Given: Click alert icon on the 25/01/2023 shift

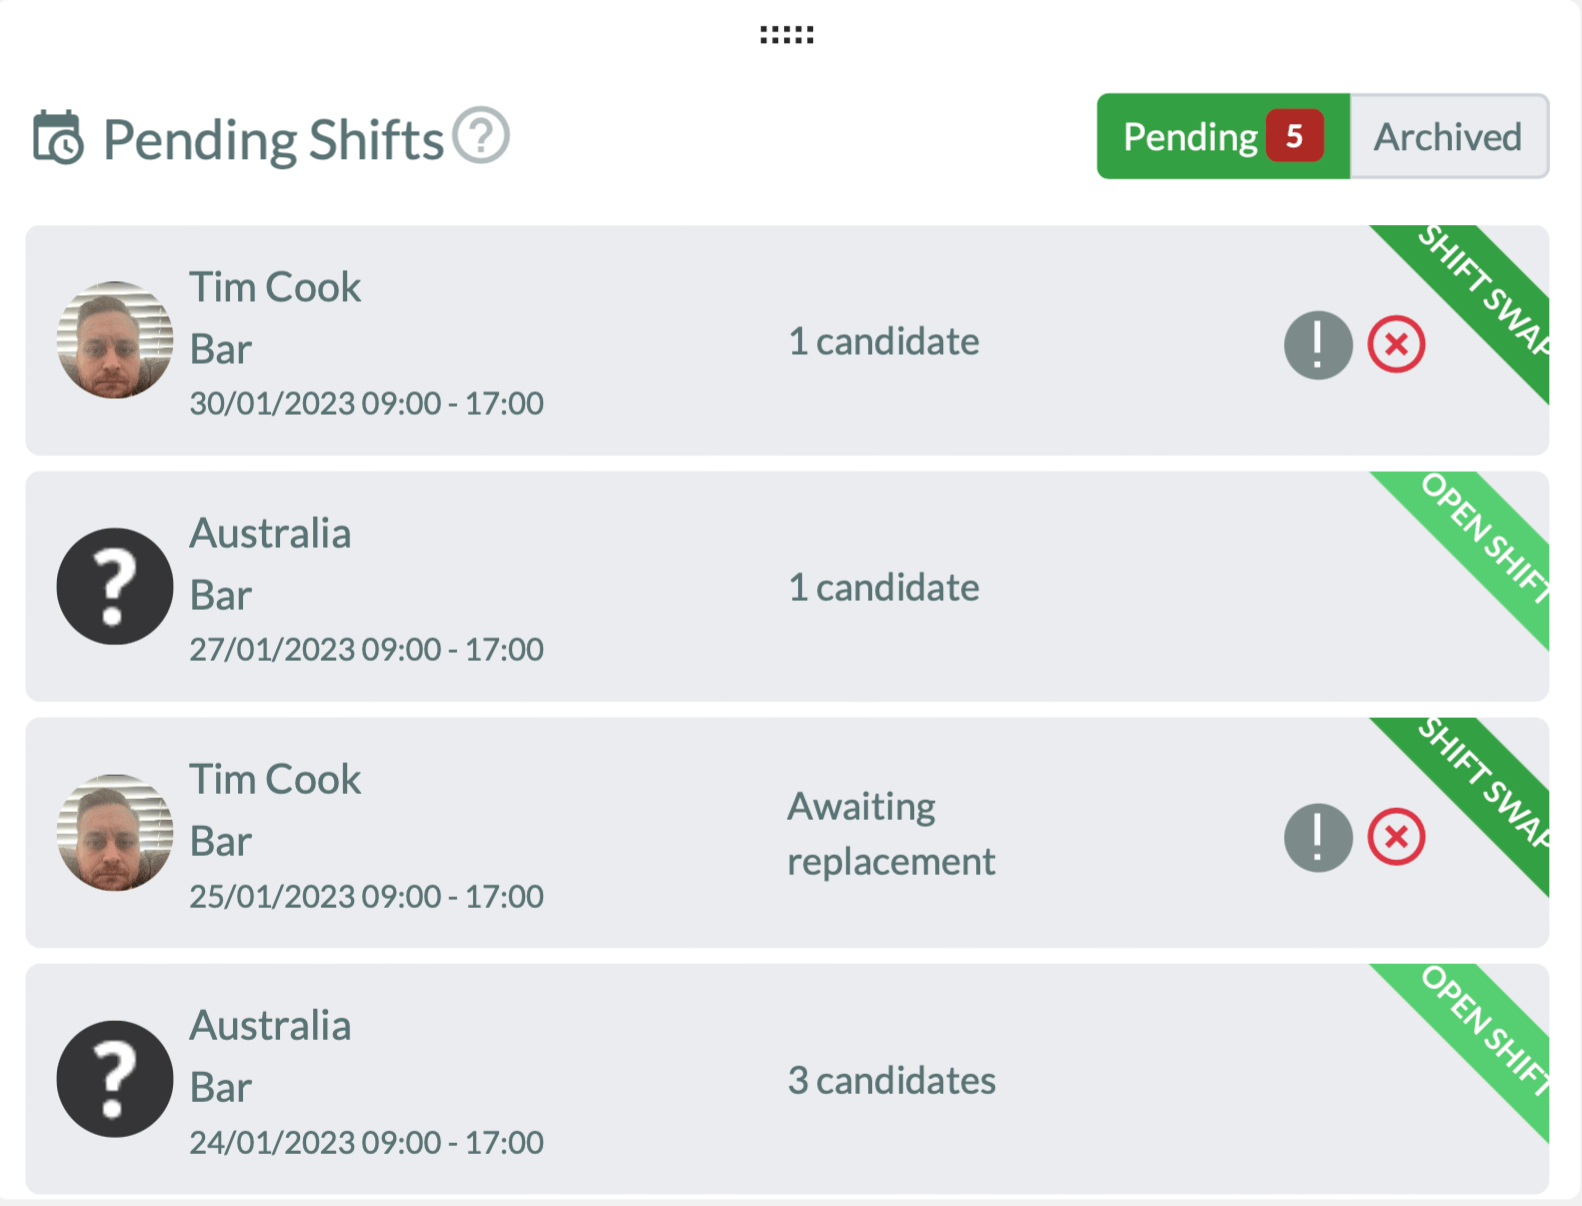Looking at the screenshot, I should (1318, 837).
